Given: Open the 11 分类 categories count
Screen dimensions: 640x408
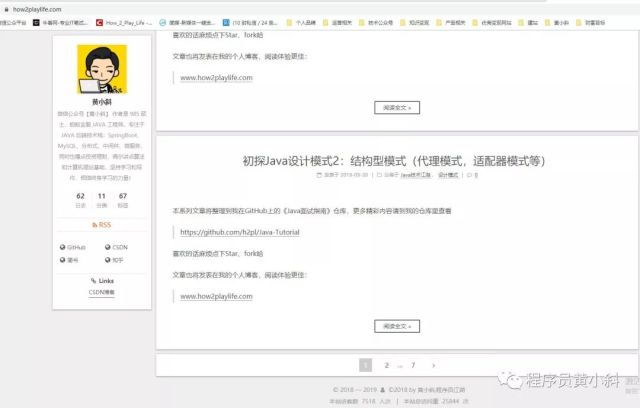Looking at the screenshot, I should point(102,200).
